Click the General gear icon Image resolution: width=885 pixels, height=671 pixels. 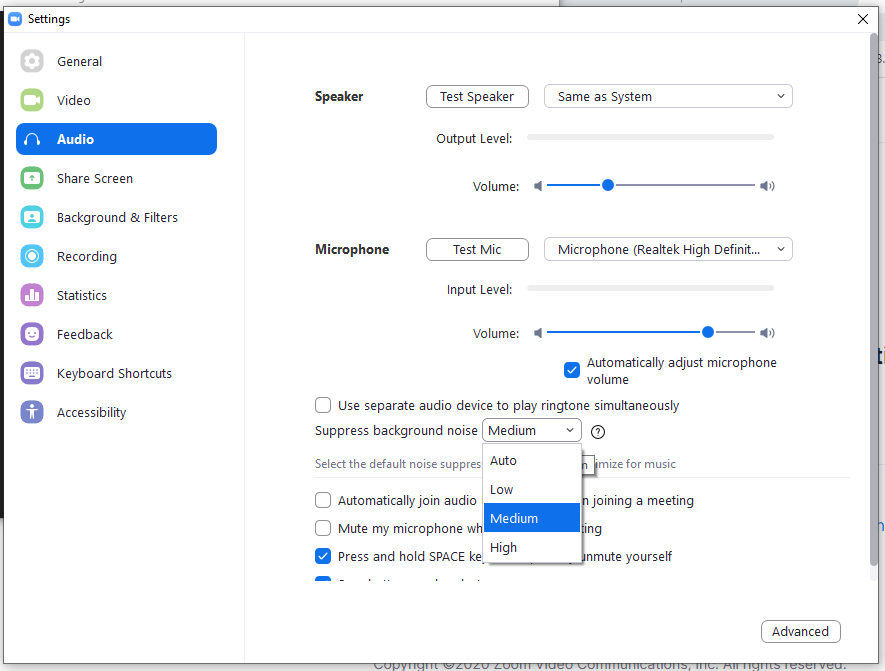pyautogui.click(x=32, y=61)
